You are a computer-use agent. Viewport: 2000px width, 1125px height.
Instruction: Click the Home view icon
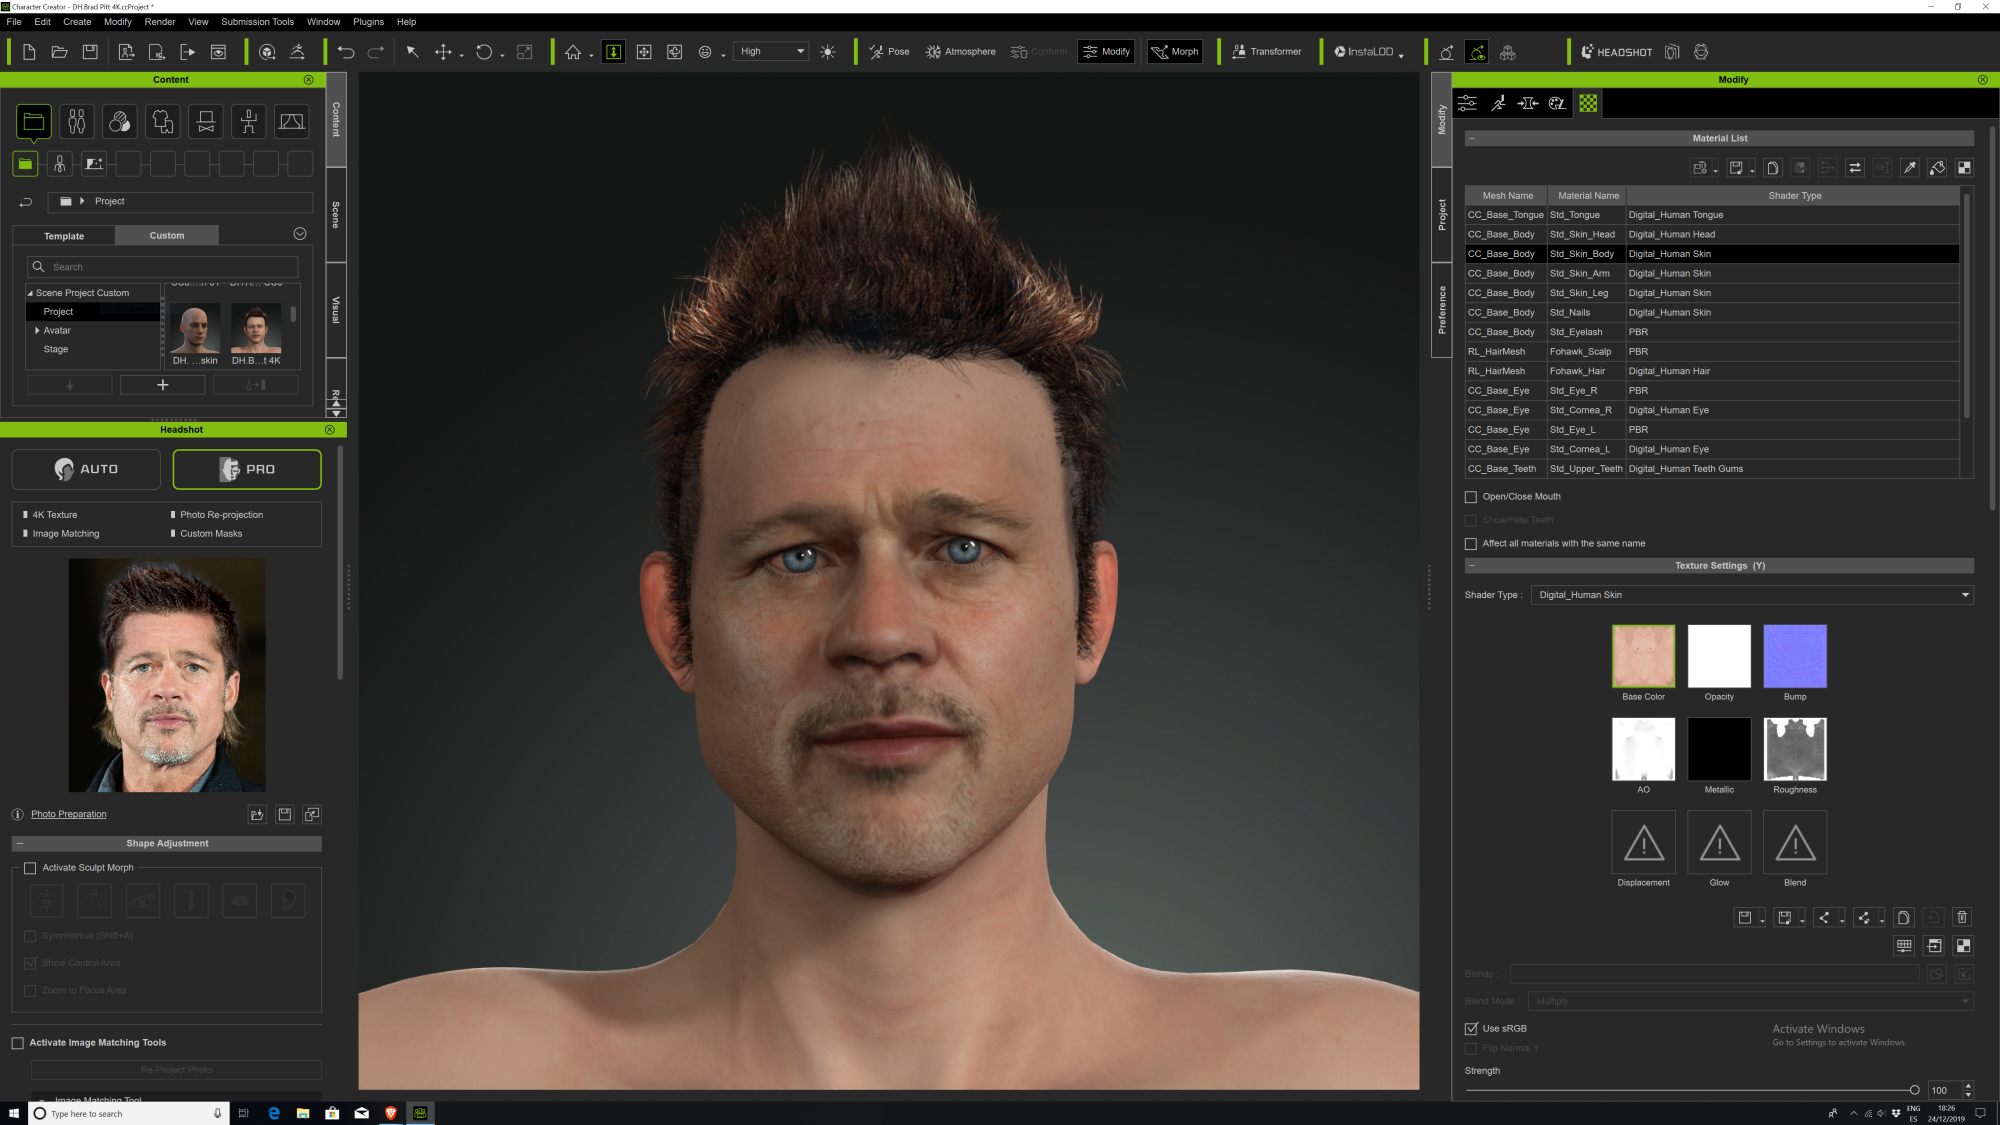click(x=573, y=52)
